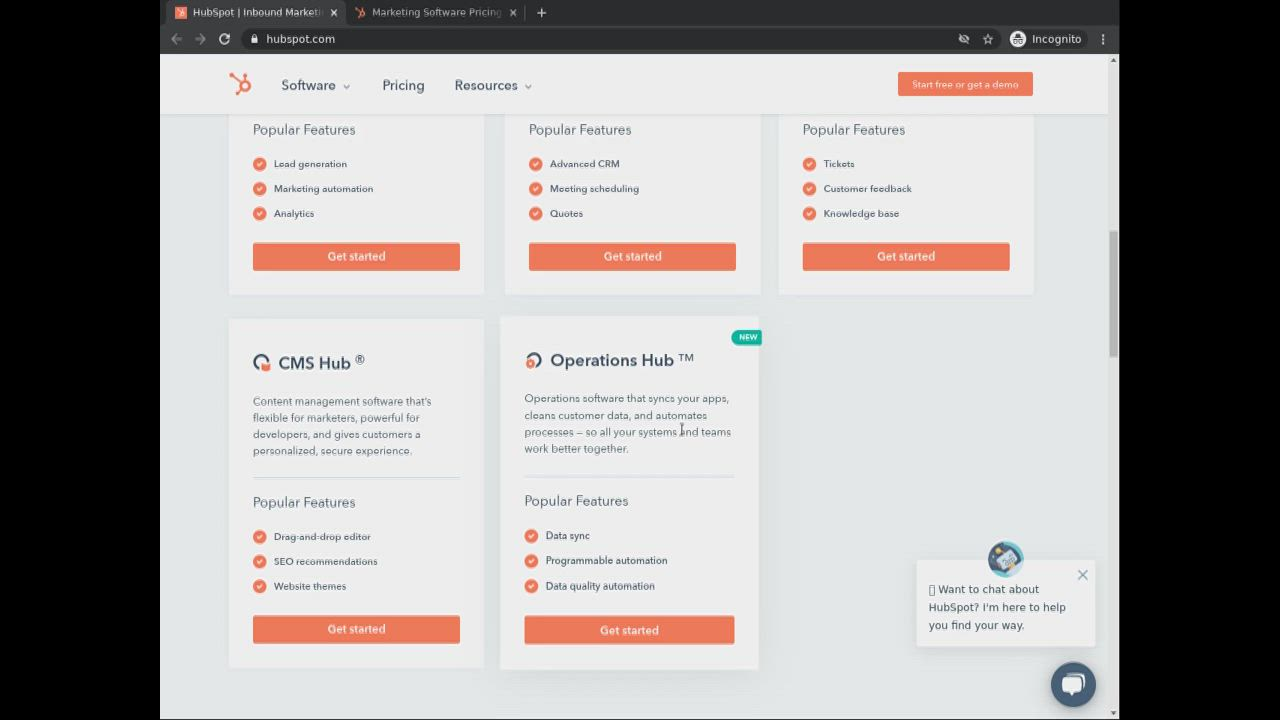
Task: Click the third-party cookies blocked eye icon
Action: pos(964,39)
